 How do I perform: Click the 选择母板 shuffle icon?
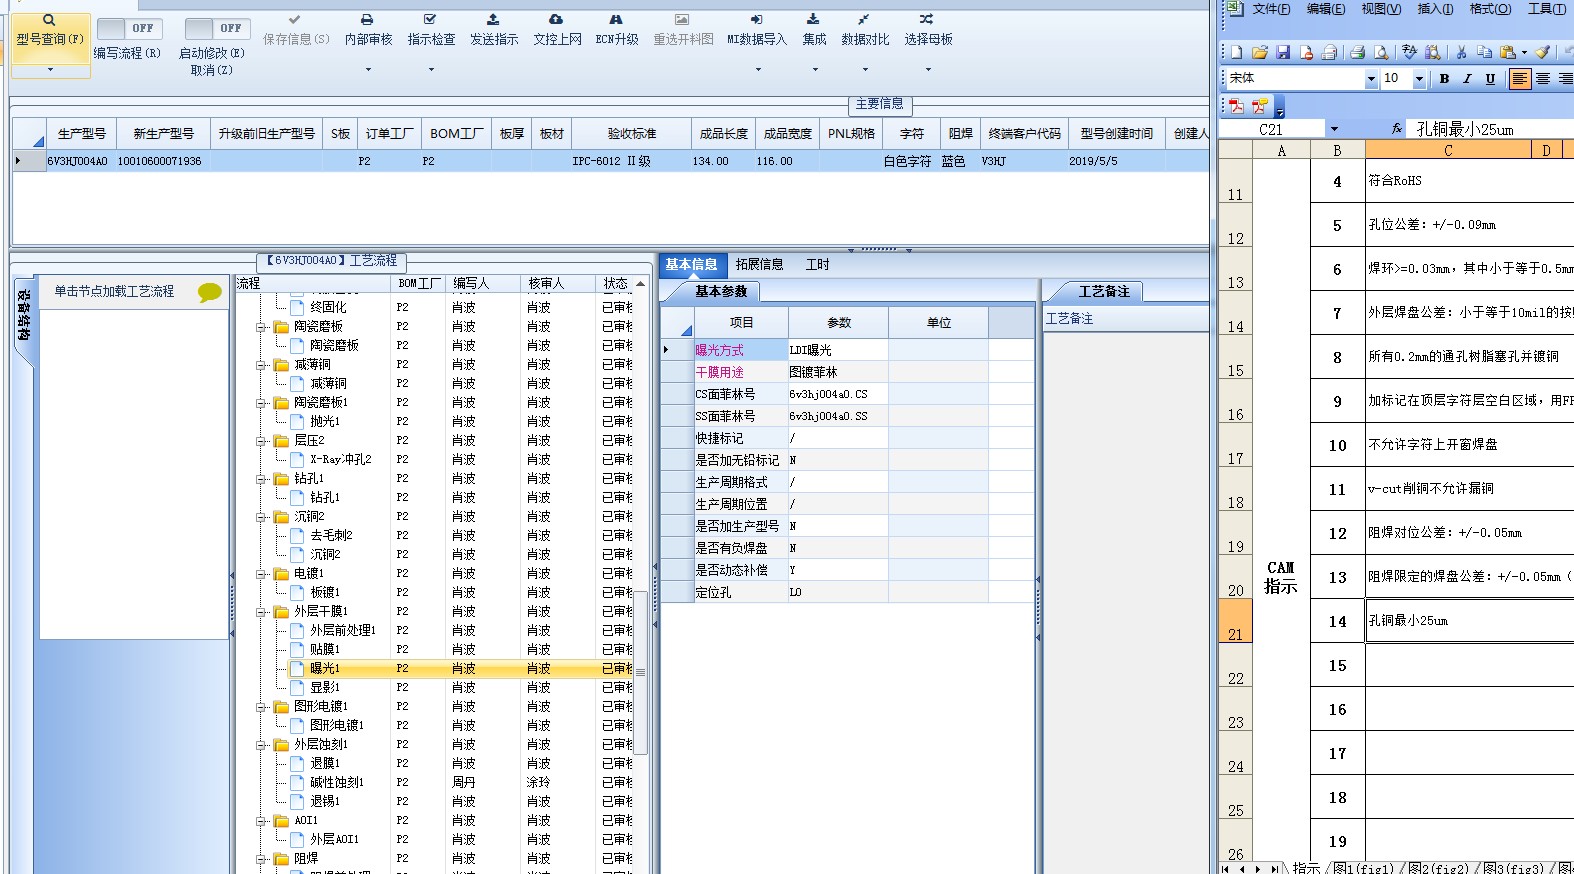927,19
